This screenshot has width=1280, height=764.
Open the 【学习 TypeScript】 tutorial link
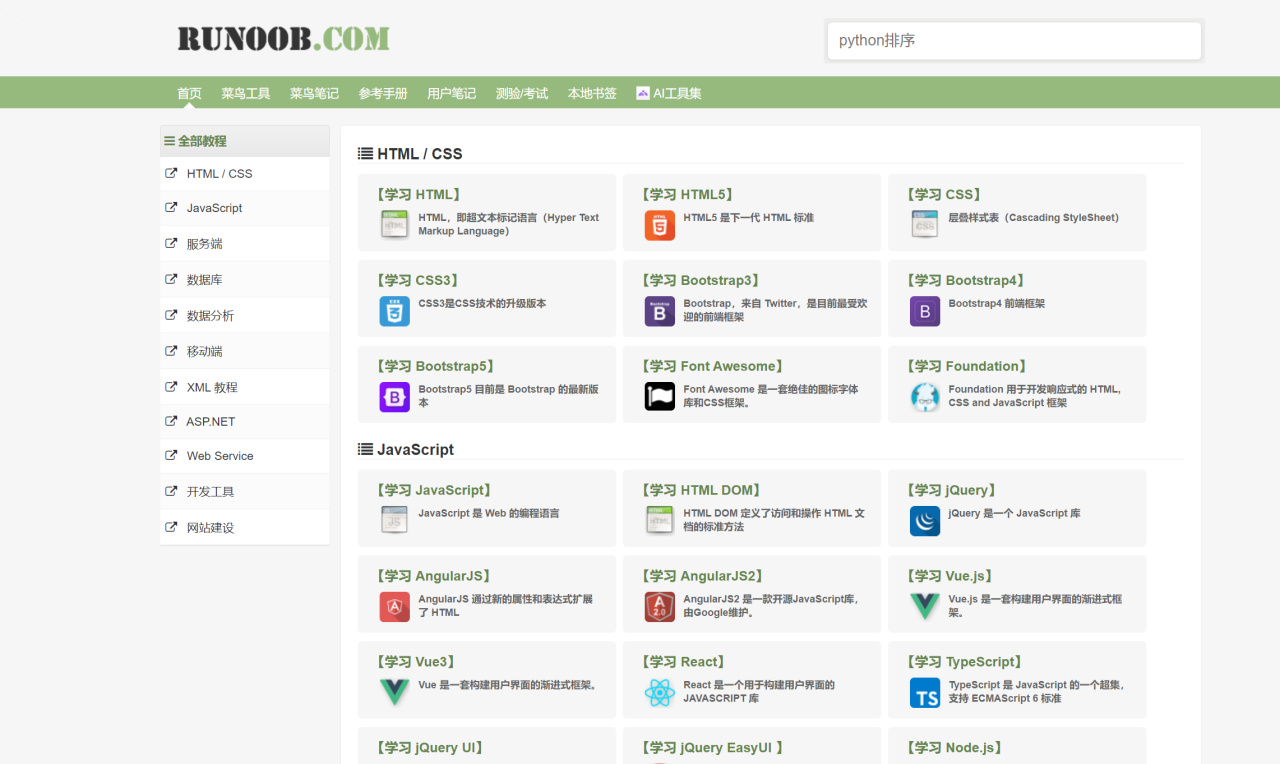point(965,663)
